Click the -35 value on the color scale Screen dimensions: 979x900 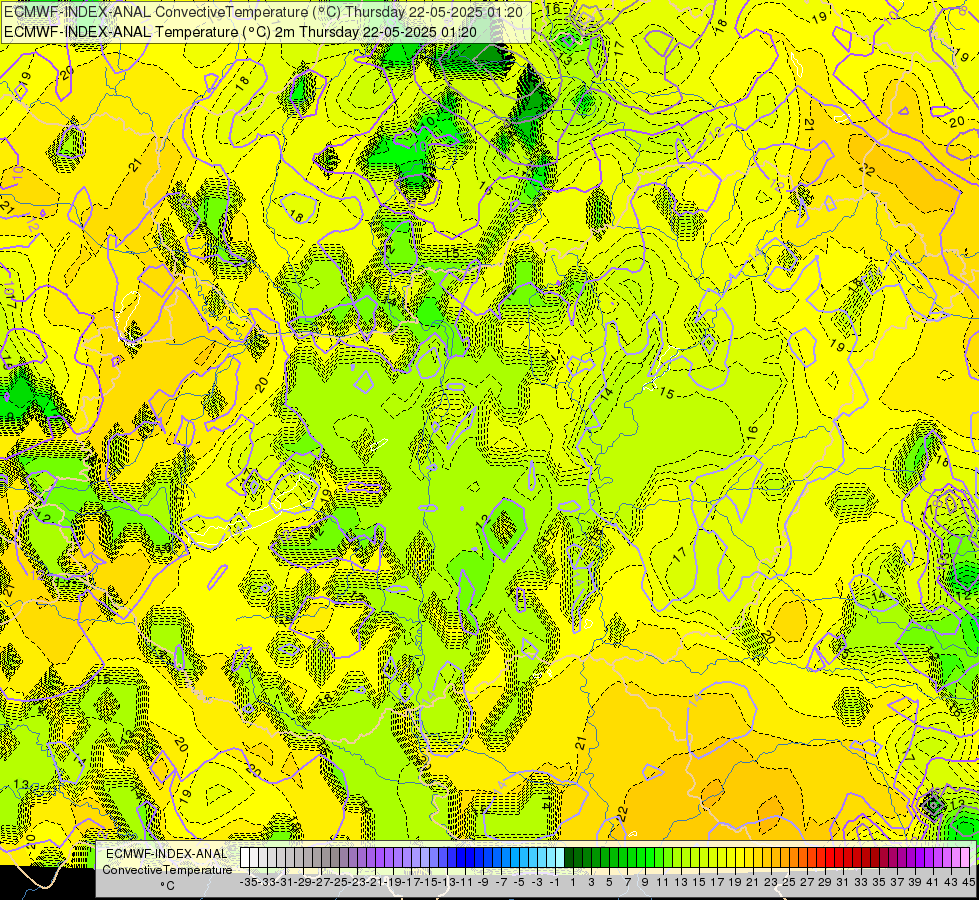tap(248, 882)
